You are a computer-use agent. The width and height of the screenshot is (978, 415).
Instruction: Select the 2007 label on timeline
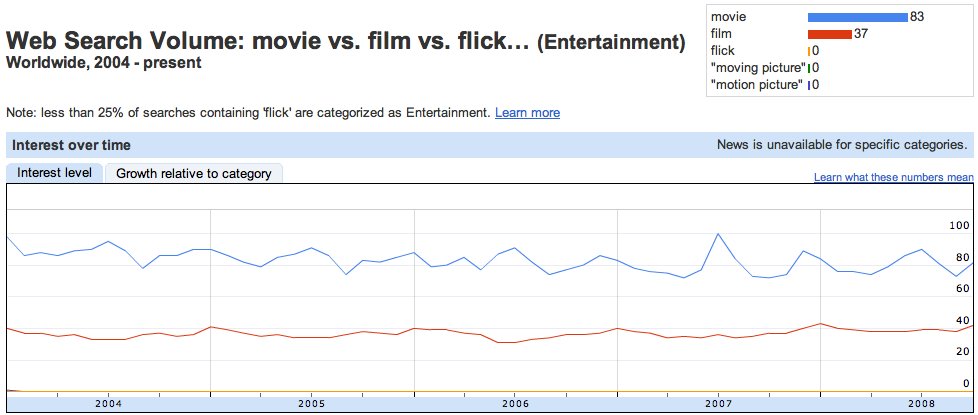click(719, 404)
